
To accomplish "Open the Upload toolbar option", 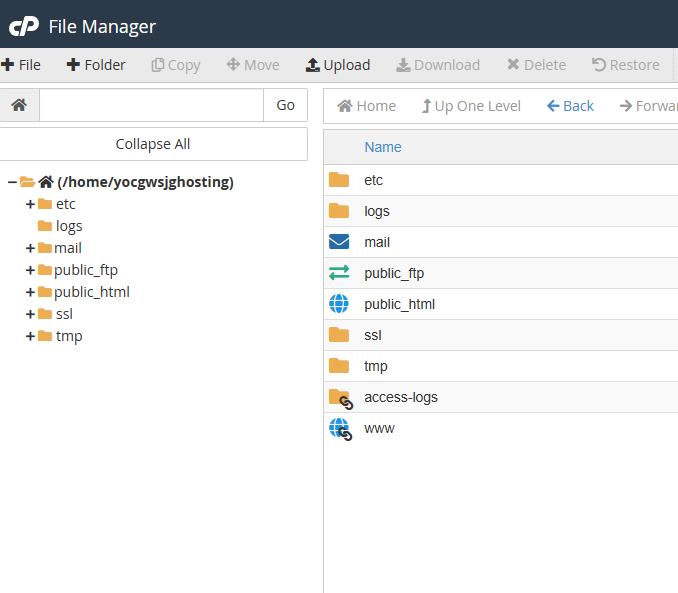I will (338, 65).
